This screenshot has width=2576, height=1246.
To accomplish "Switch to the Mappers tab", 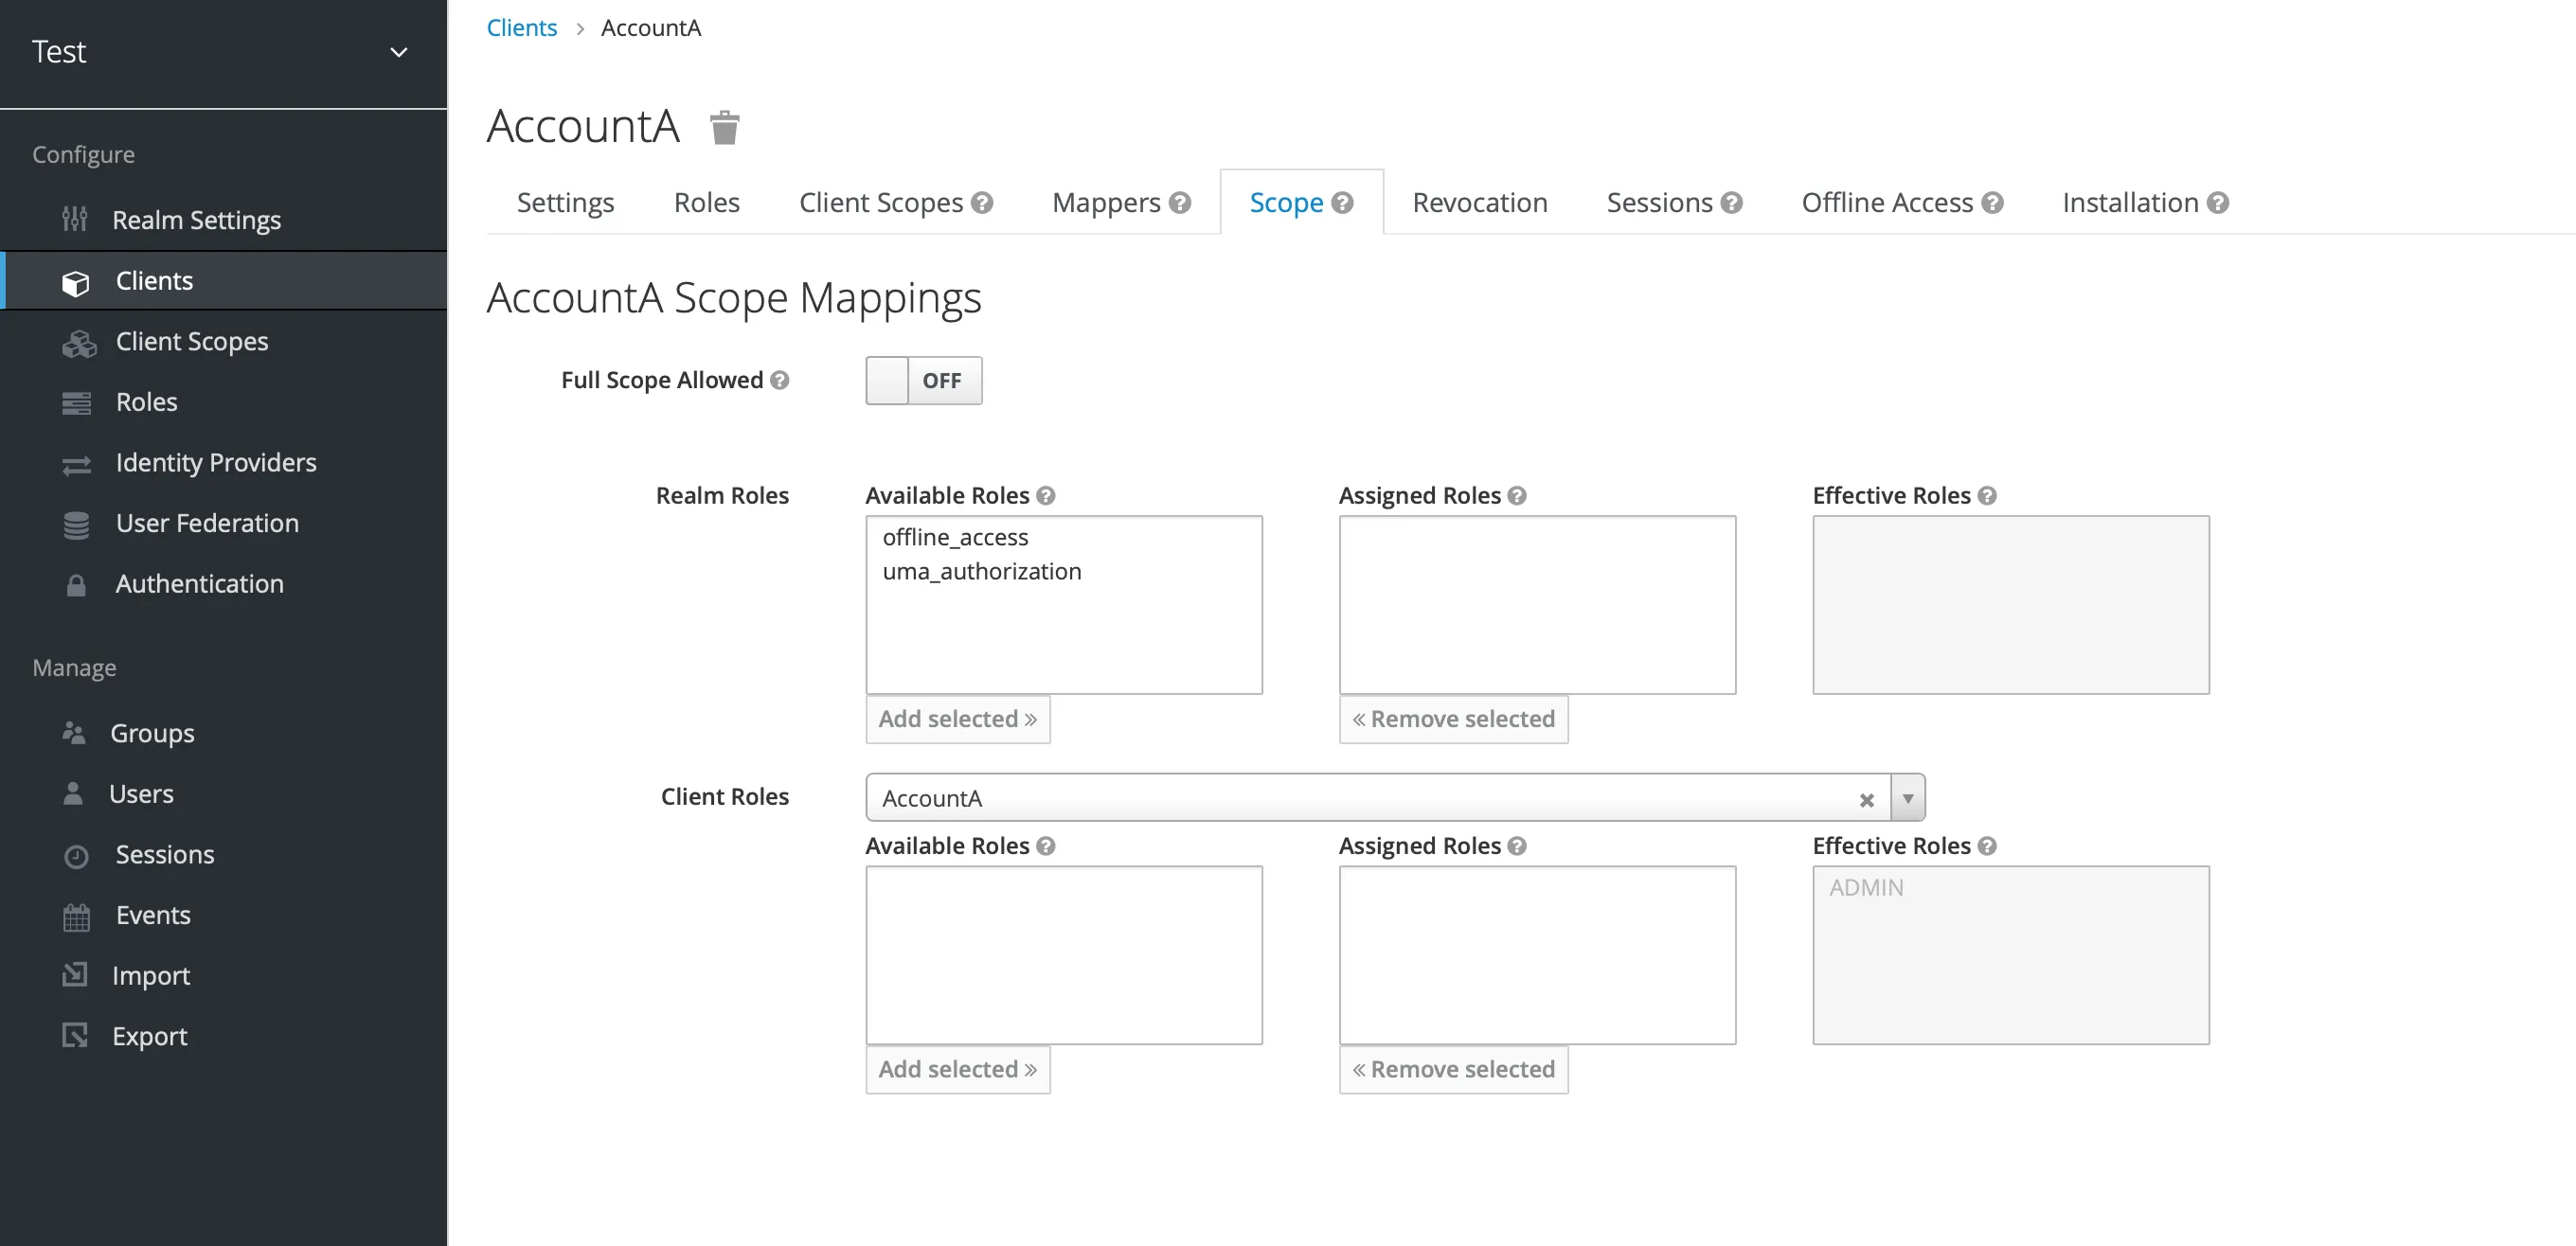I will 1106,203.
